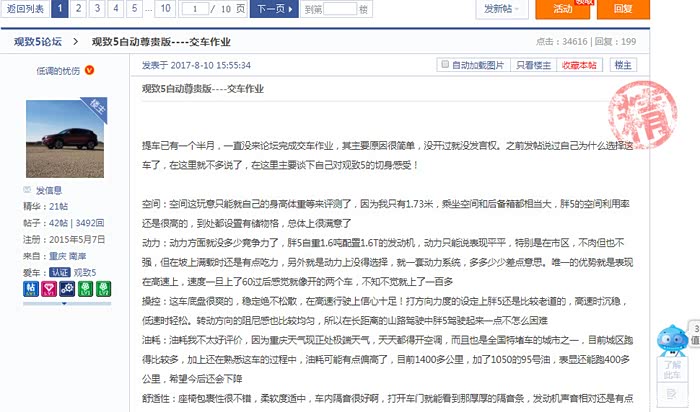
Task: Toggle the 自动加载图片 checkbox
Action: [x=446, y=65]
